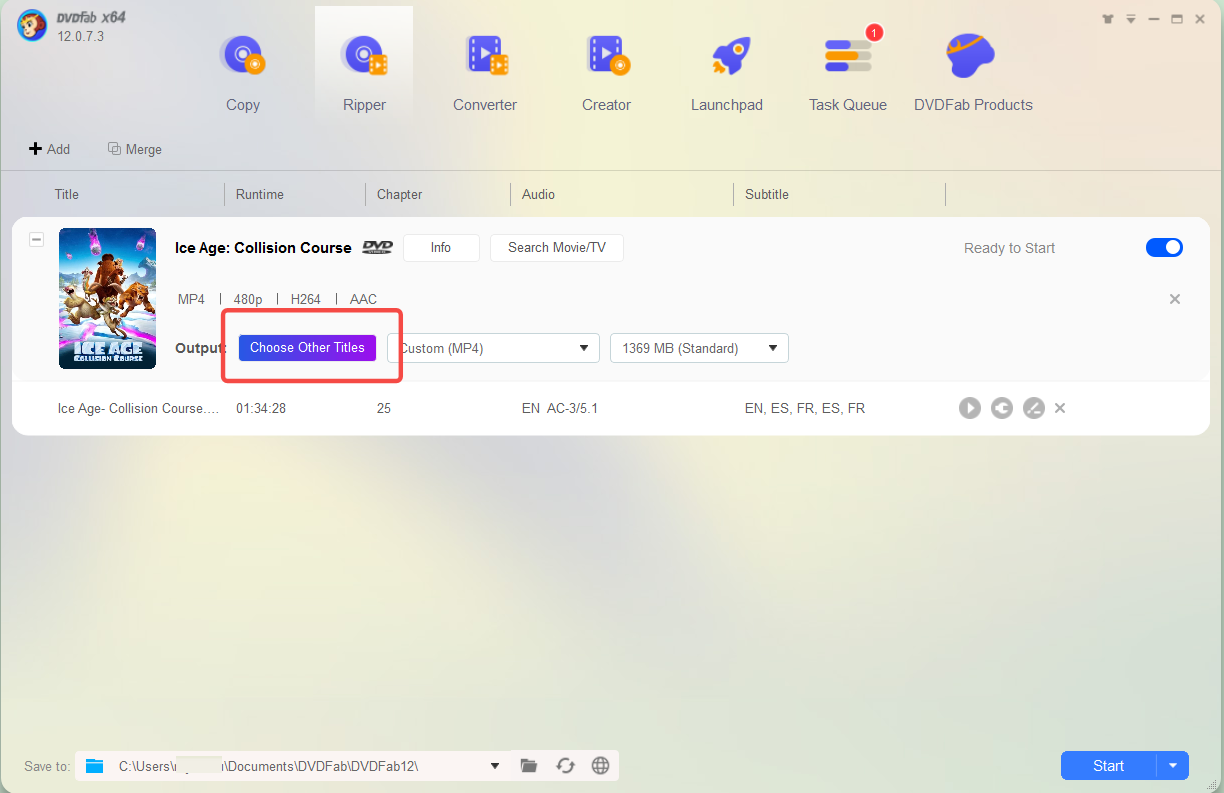Viewport: 1224px width, 793px height.
Task: Click the Ice Age- Collision Course title row name
Action: [139, 408]
